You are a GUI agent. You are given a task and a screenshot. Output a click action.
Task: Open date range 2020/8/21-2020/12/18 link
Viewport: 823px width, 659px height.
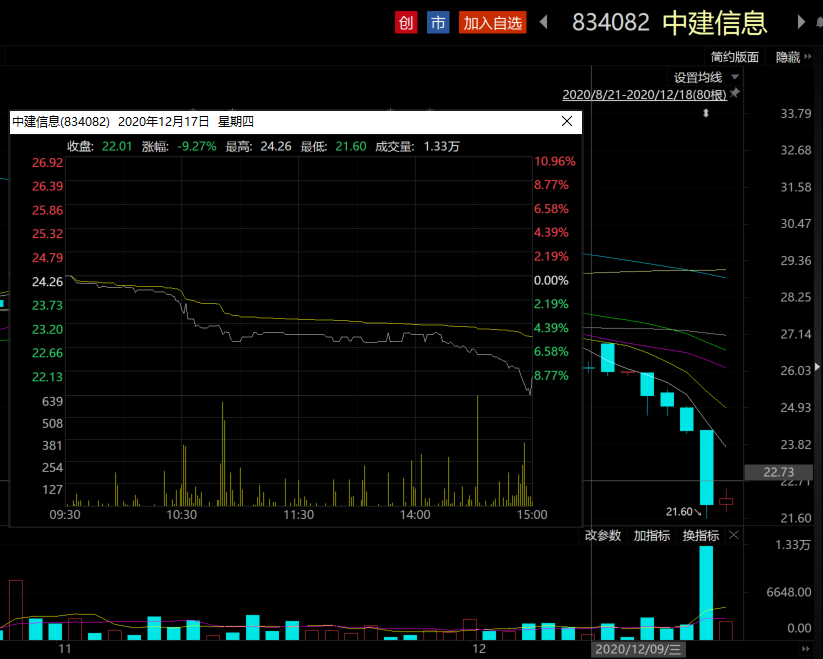(644, 94)
